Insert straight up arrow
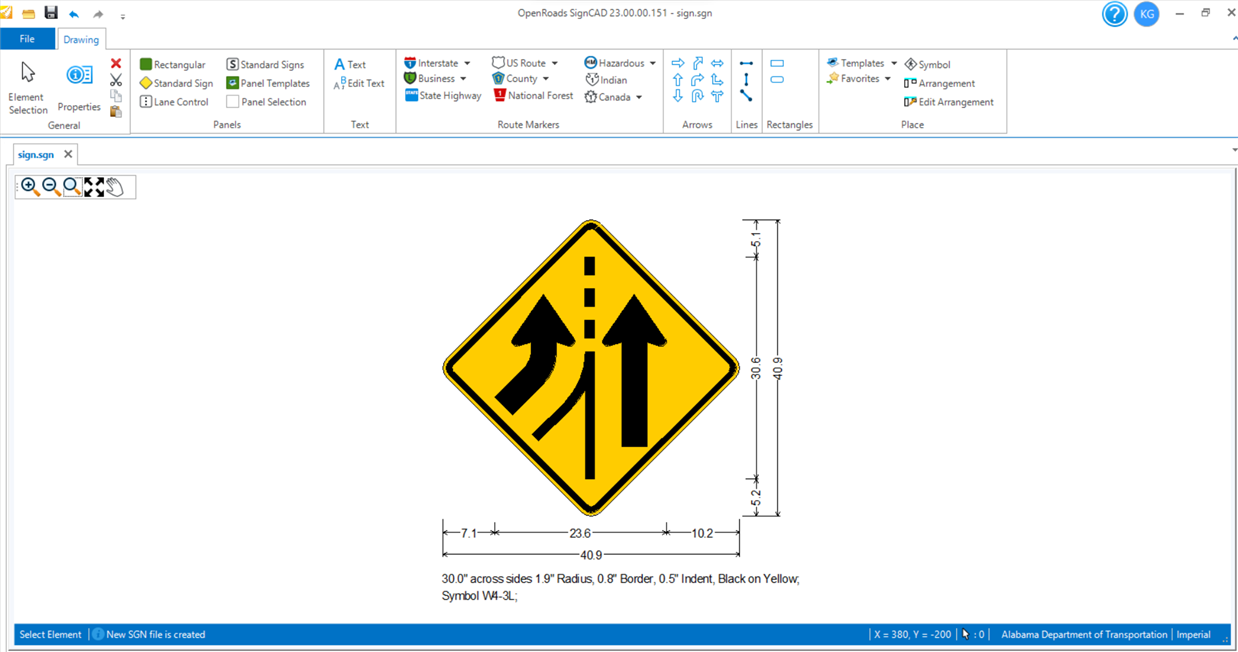1238x652 pixels. [678, 80]
